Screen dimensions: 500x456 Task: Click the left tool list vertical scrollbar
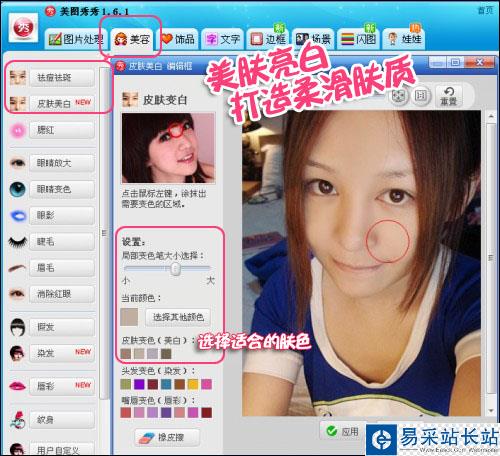pos(104,233)
